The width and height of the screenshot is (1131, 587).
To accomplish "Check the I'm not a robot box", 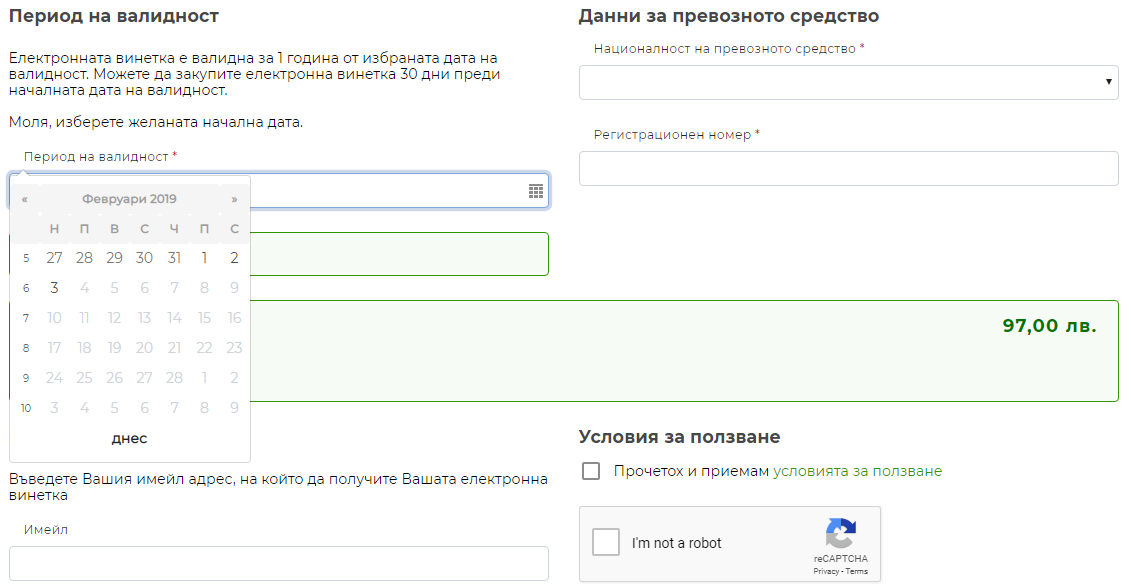I will pos(606,542).
